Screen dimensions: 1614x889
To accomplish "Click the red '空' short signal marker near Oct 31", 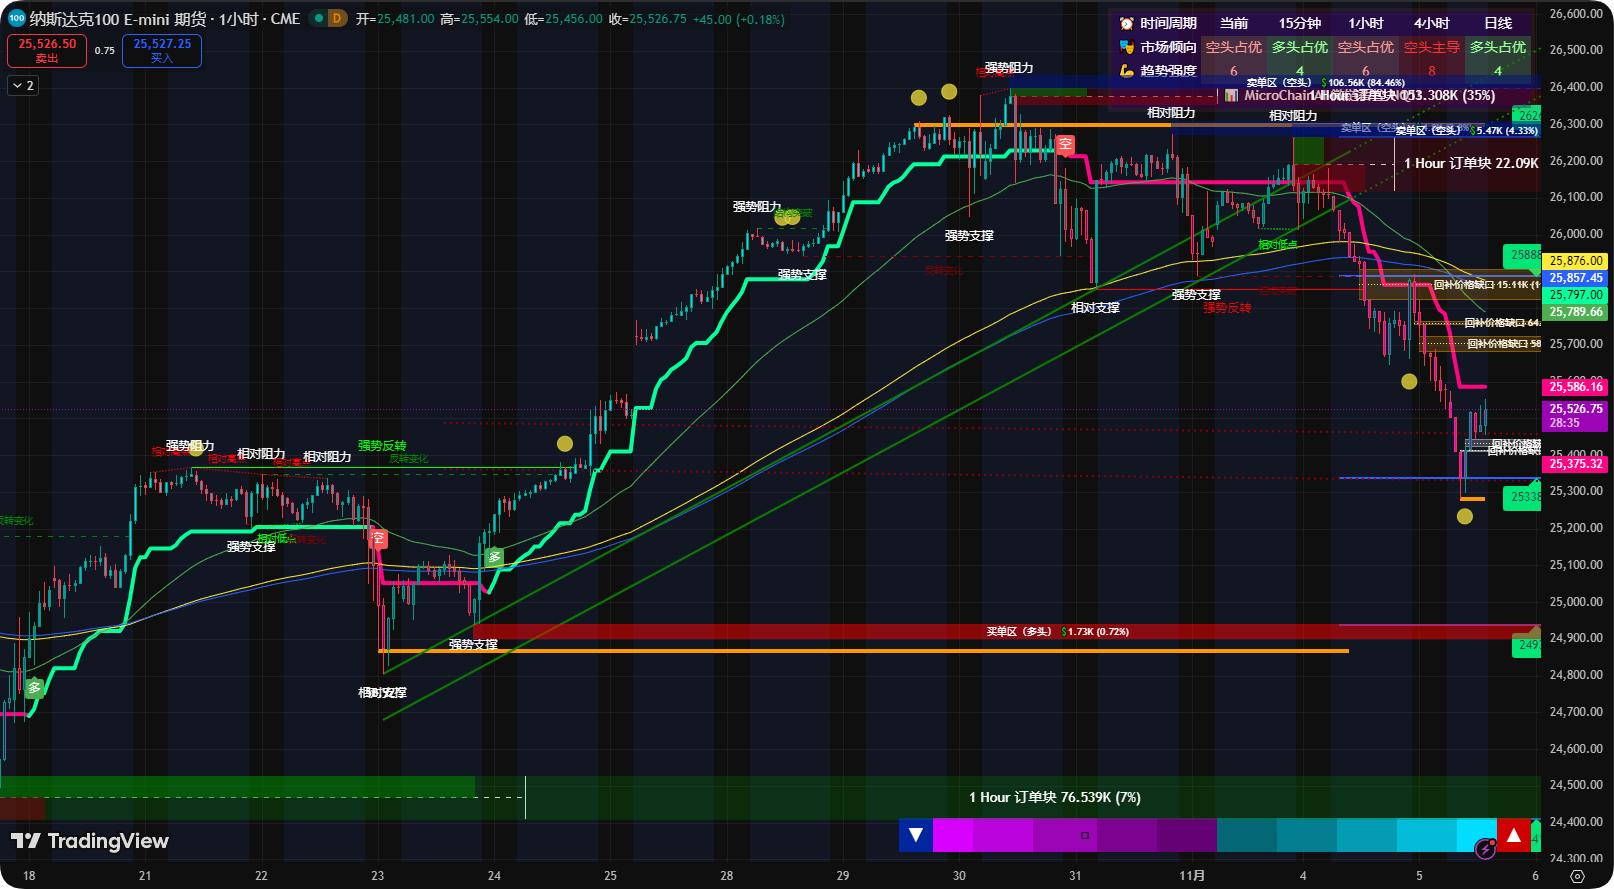I will [1065, 144].
